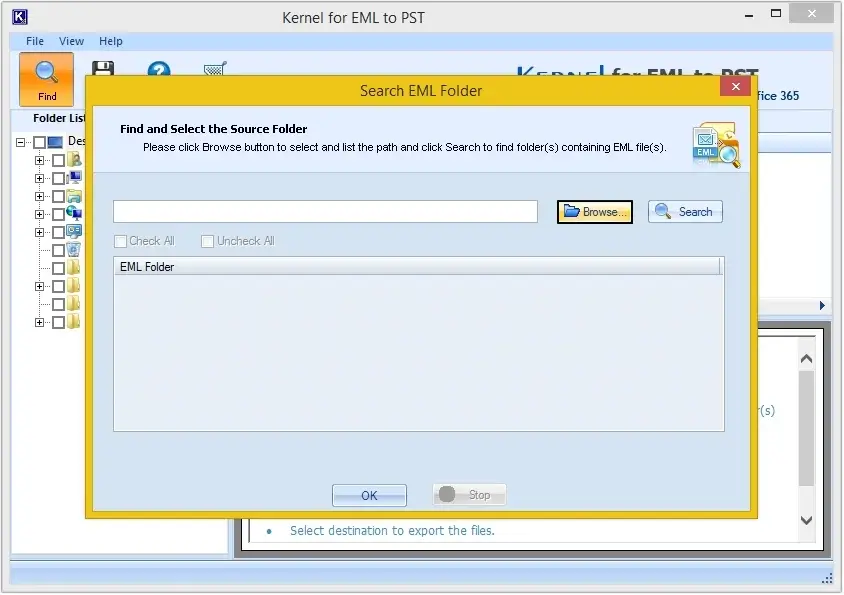The image size is (844, 595).
Task: Tick checkbox beside the user profile folder
Action: pyautogui.click(x=58, y=160)
